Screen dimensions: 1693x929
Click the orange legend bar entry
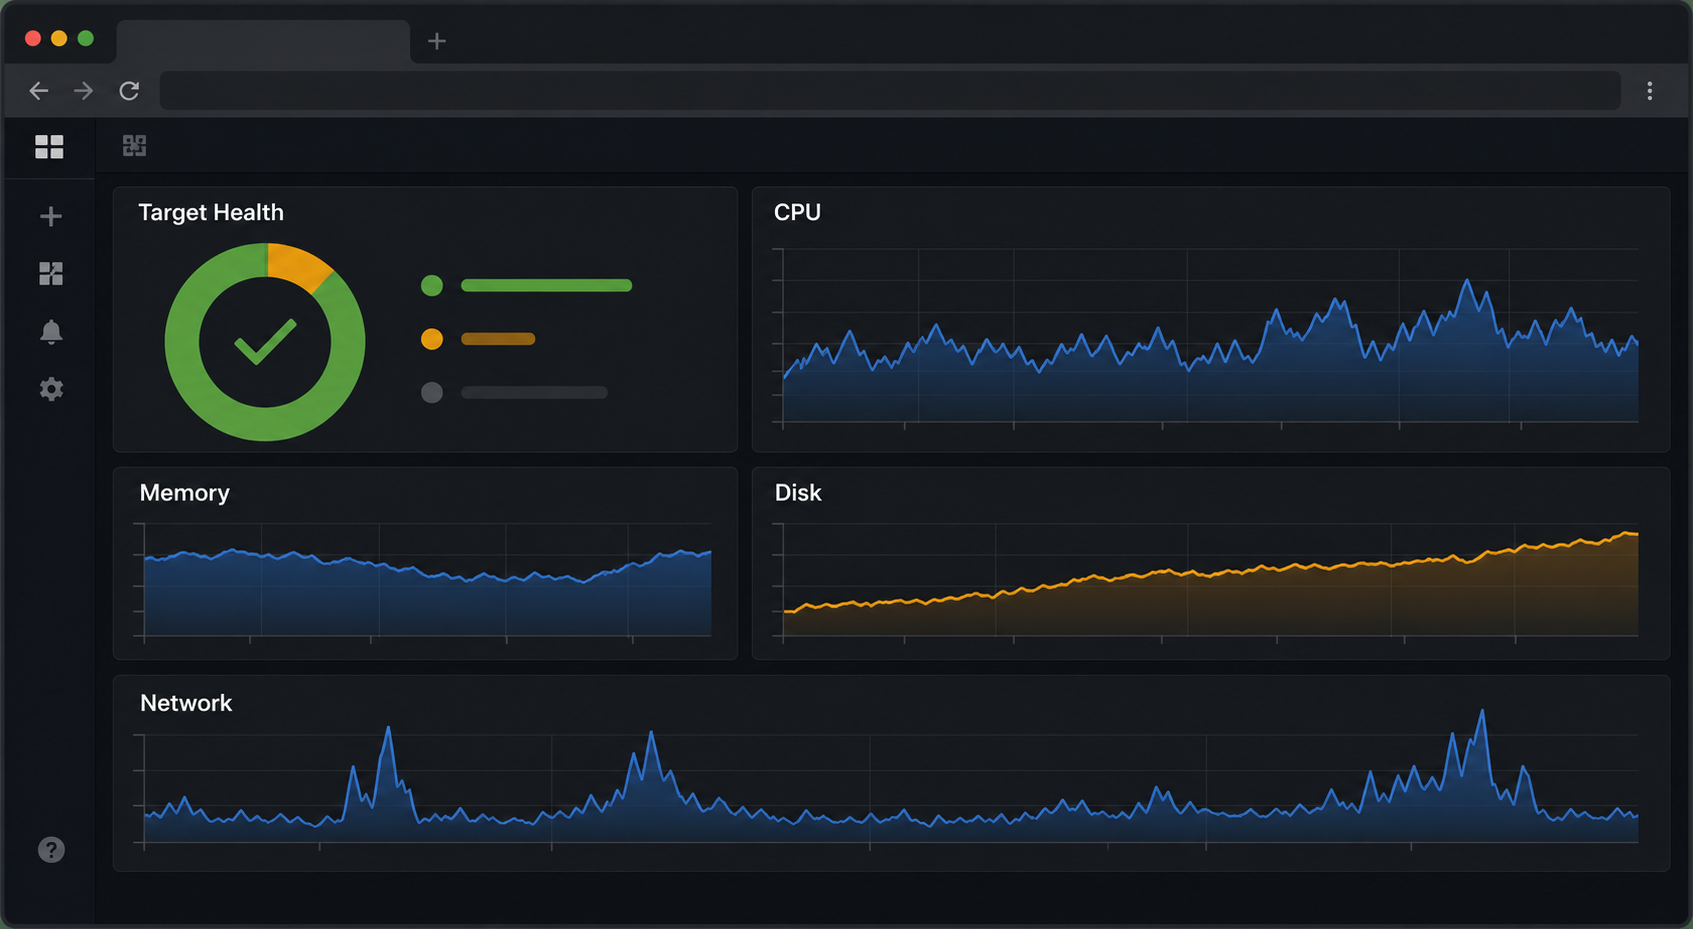pyautogui.click(x=498, y=339)
